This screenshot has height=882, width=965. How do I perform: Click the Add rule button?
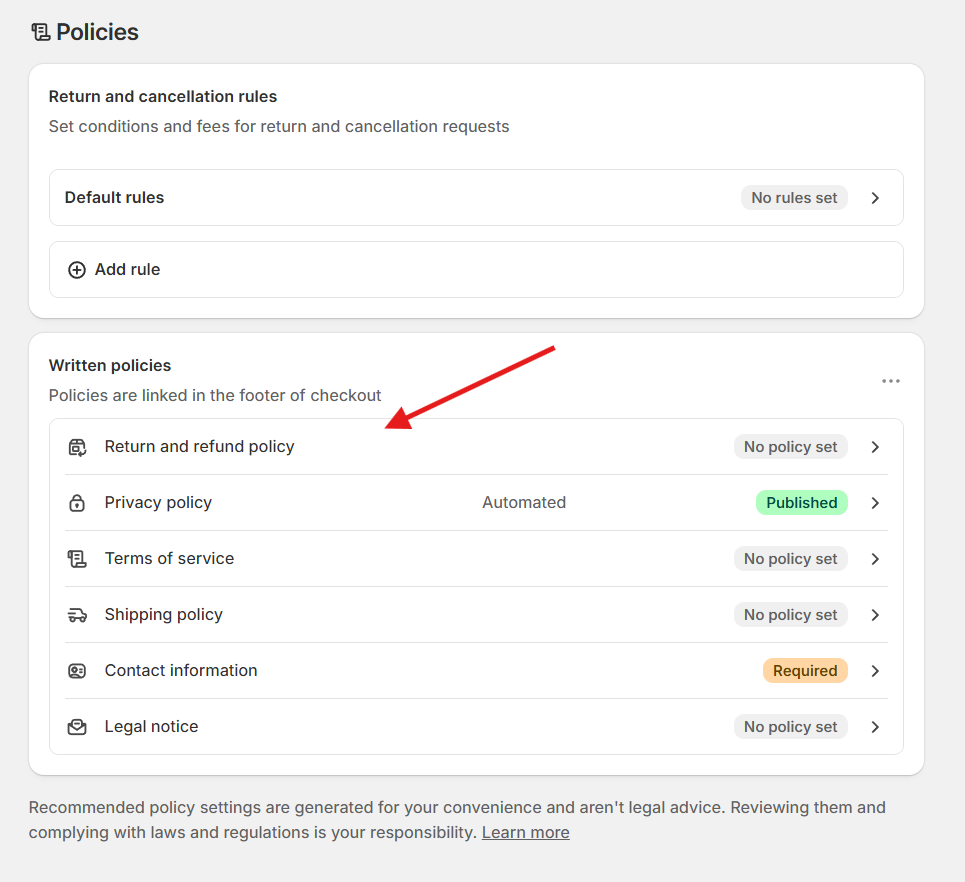[x=476, y=270]
